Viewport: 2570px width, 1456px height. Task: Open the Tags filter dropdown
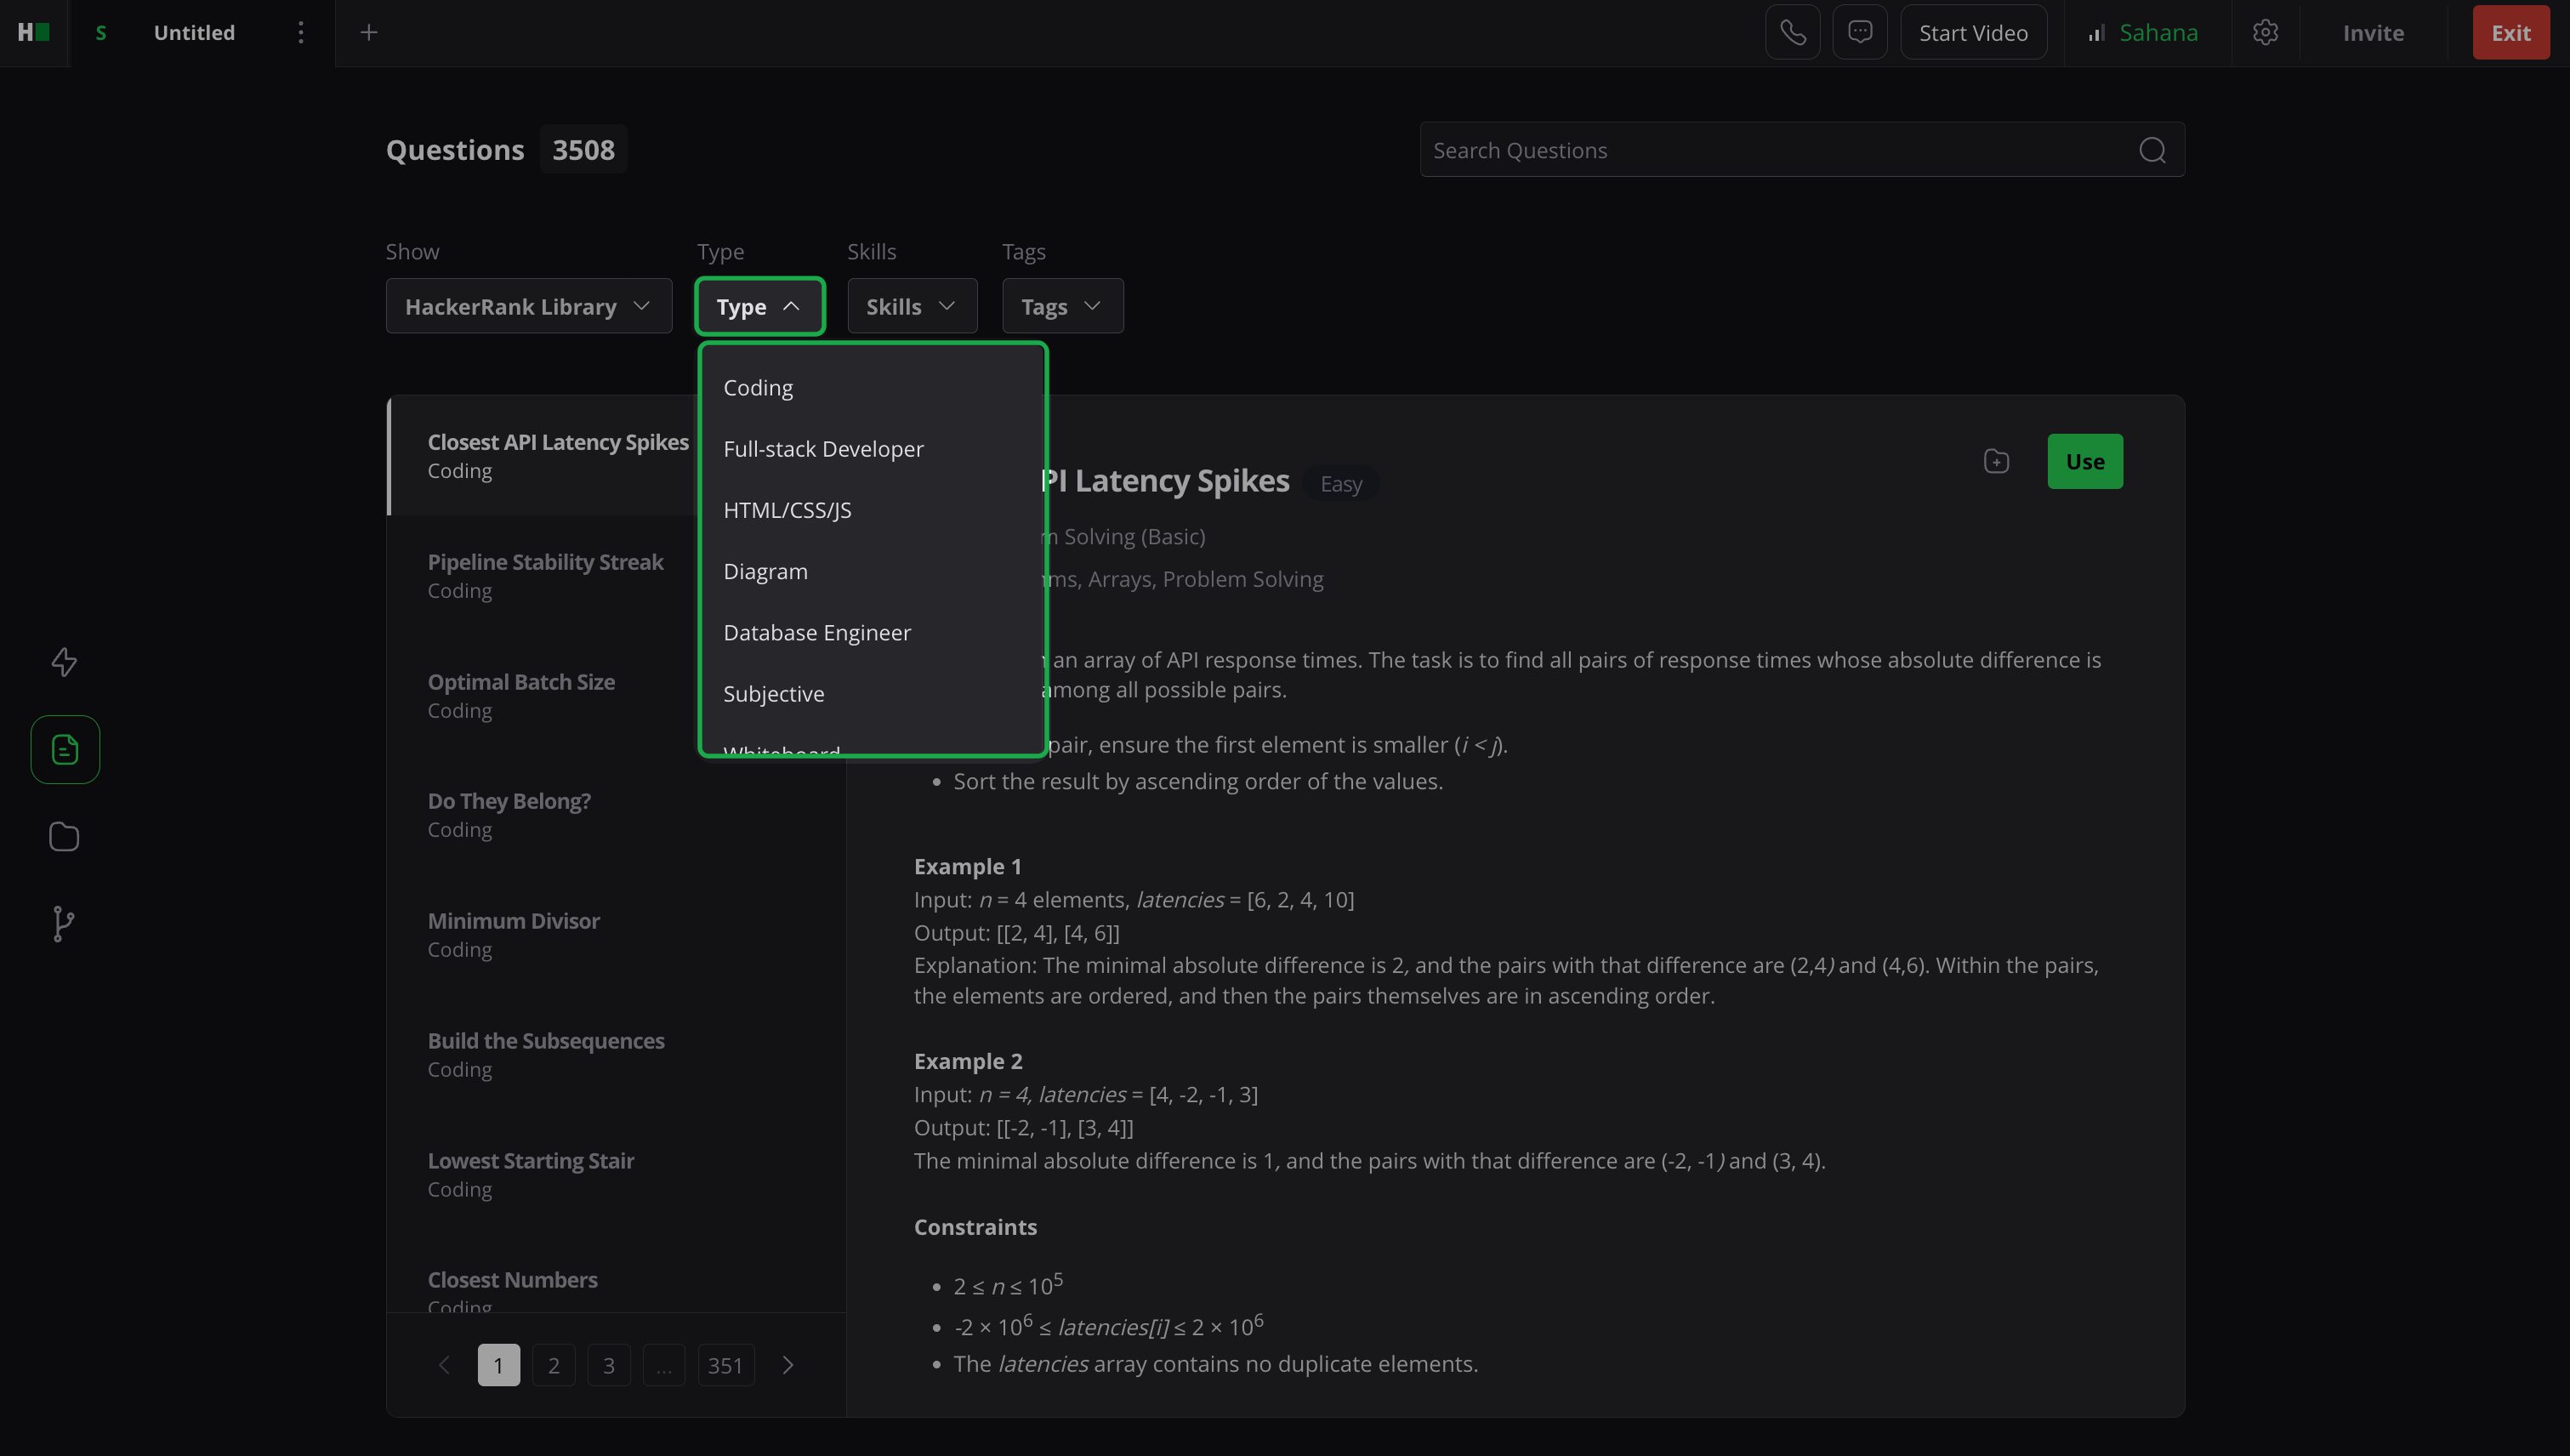(1062, 306)
